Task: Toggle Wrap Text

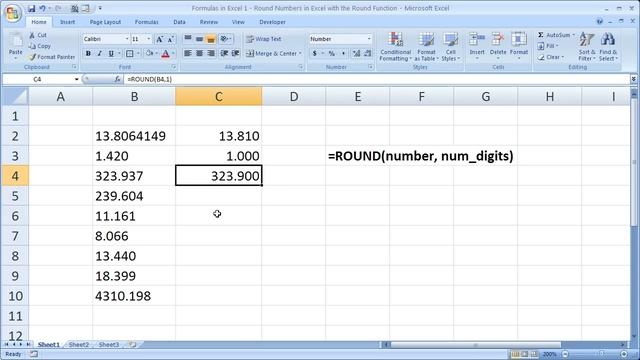Action: [264, 39]
